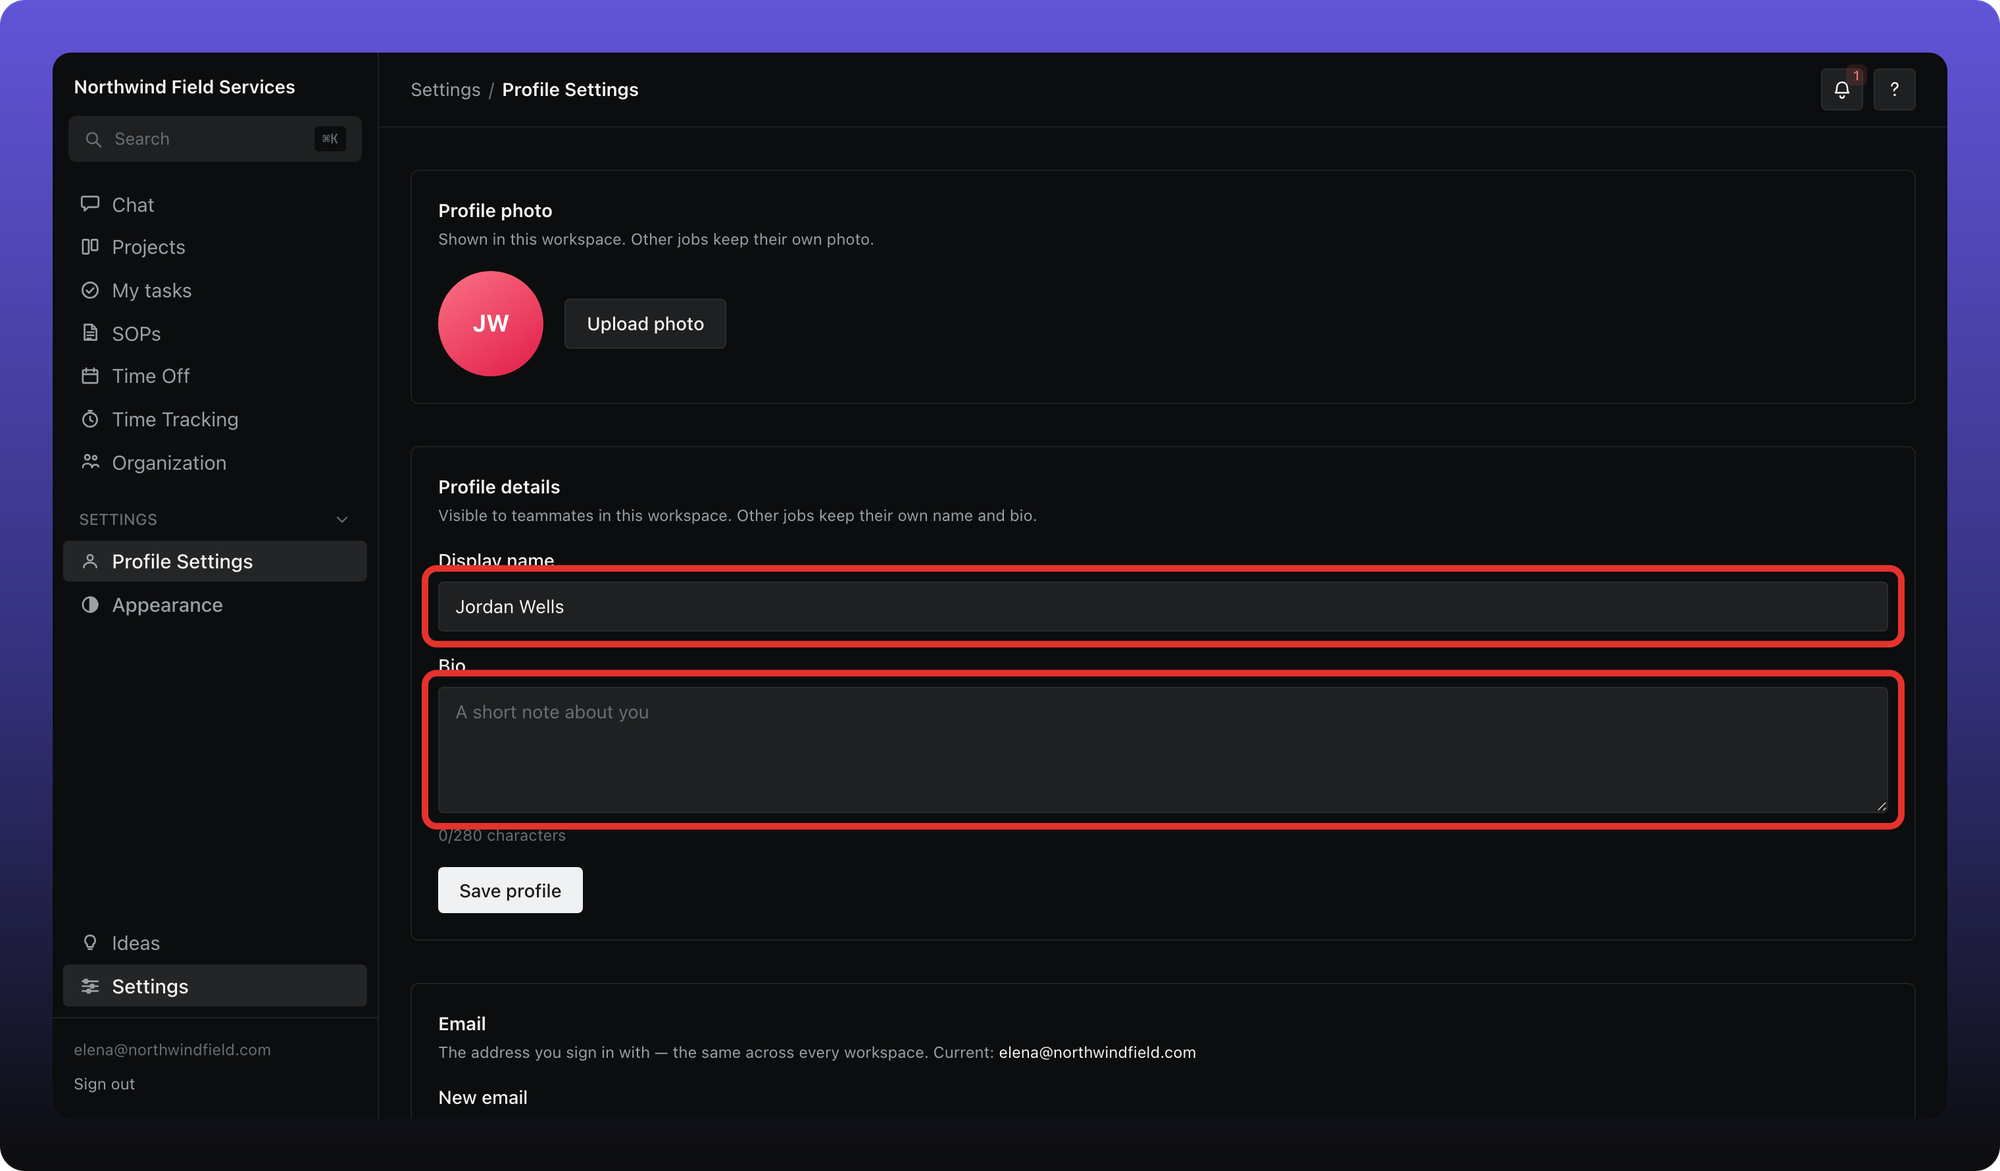
Task: Click the help question mark button
Action: click(1894, 90)
